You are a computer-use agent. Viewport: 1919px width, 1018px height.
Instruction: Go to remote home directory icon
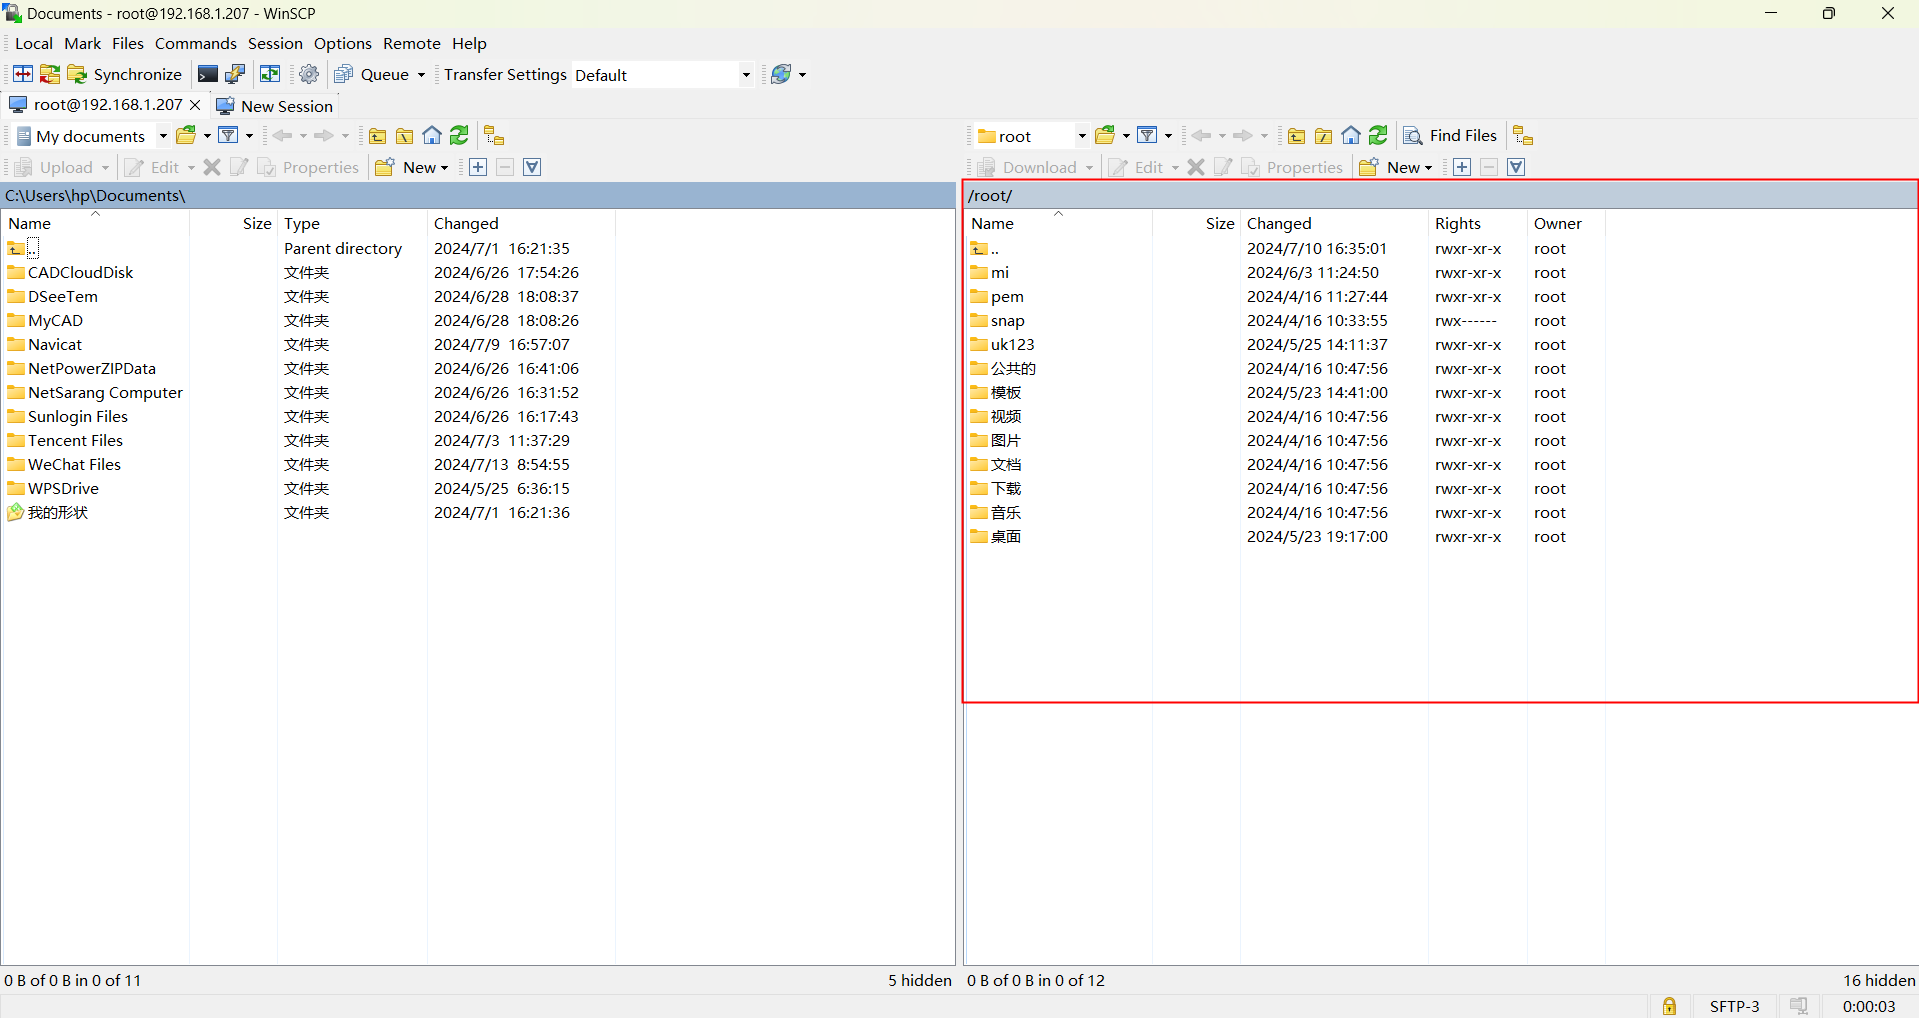pyautogui.click(x=1351, y=136)
